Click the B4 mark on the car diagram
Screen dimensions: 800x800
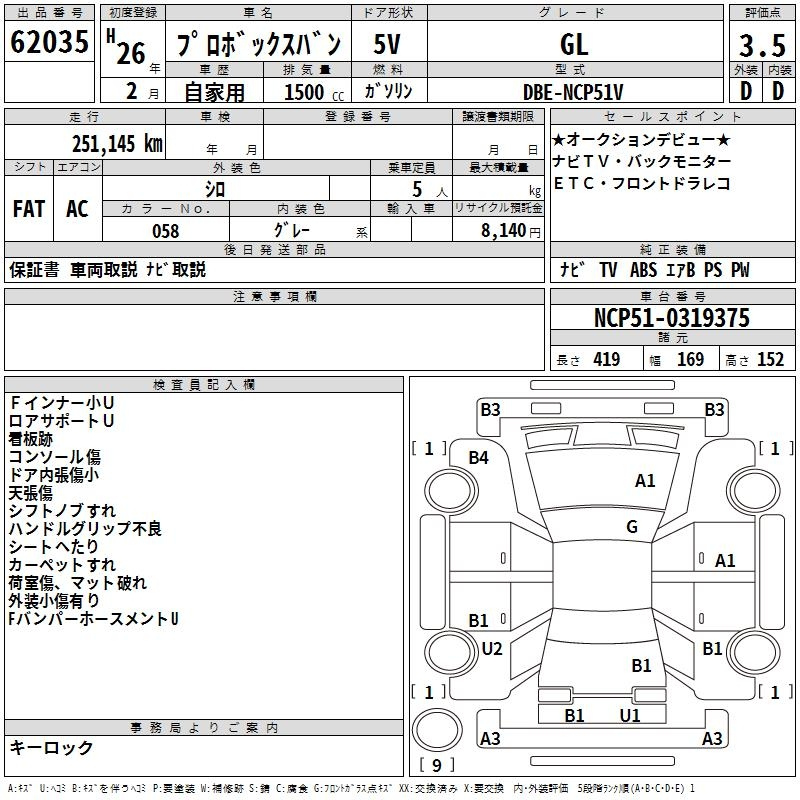tap(479, 458)
